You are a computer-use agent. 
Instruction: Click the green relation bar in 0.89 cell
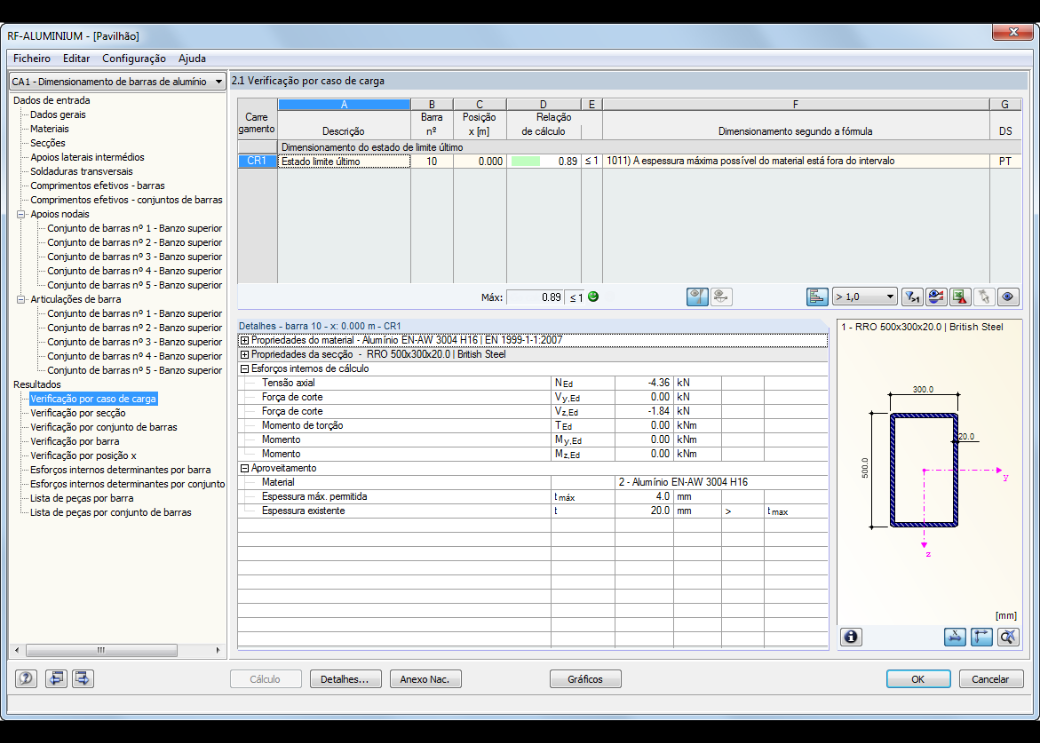526,161
